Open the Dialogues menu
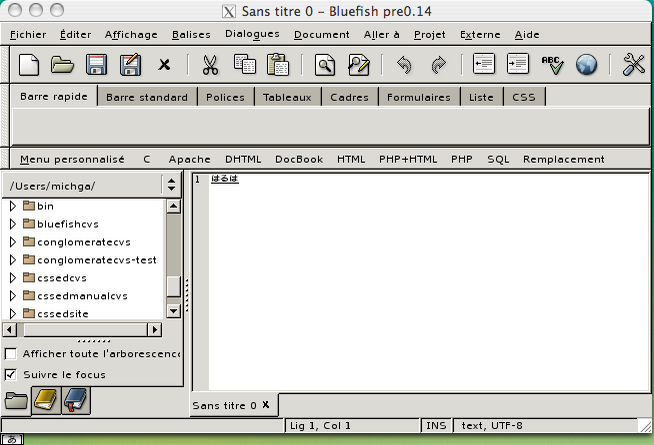Screen dimensions: 654x445 coord(252,34)
